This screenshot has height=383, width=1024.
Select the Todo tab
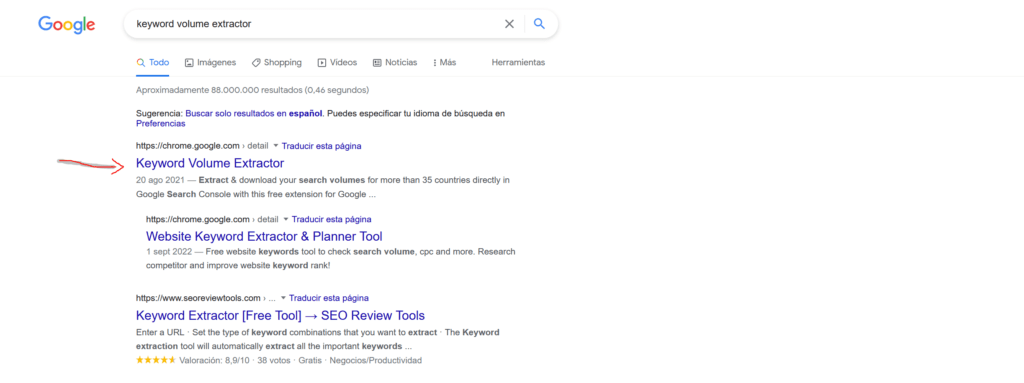152,63
